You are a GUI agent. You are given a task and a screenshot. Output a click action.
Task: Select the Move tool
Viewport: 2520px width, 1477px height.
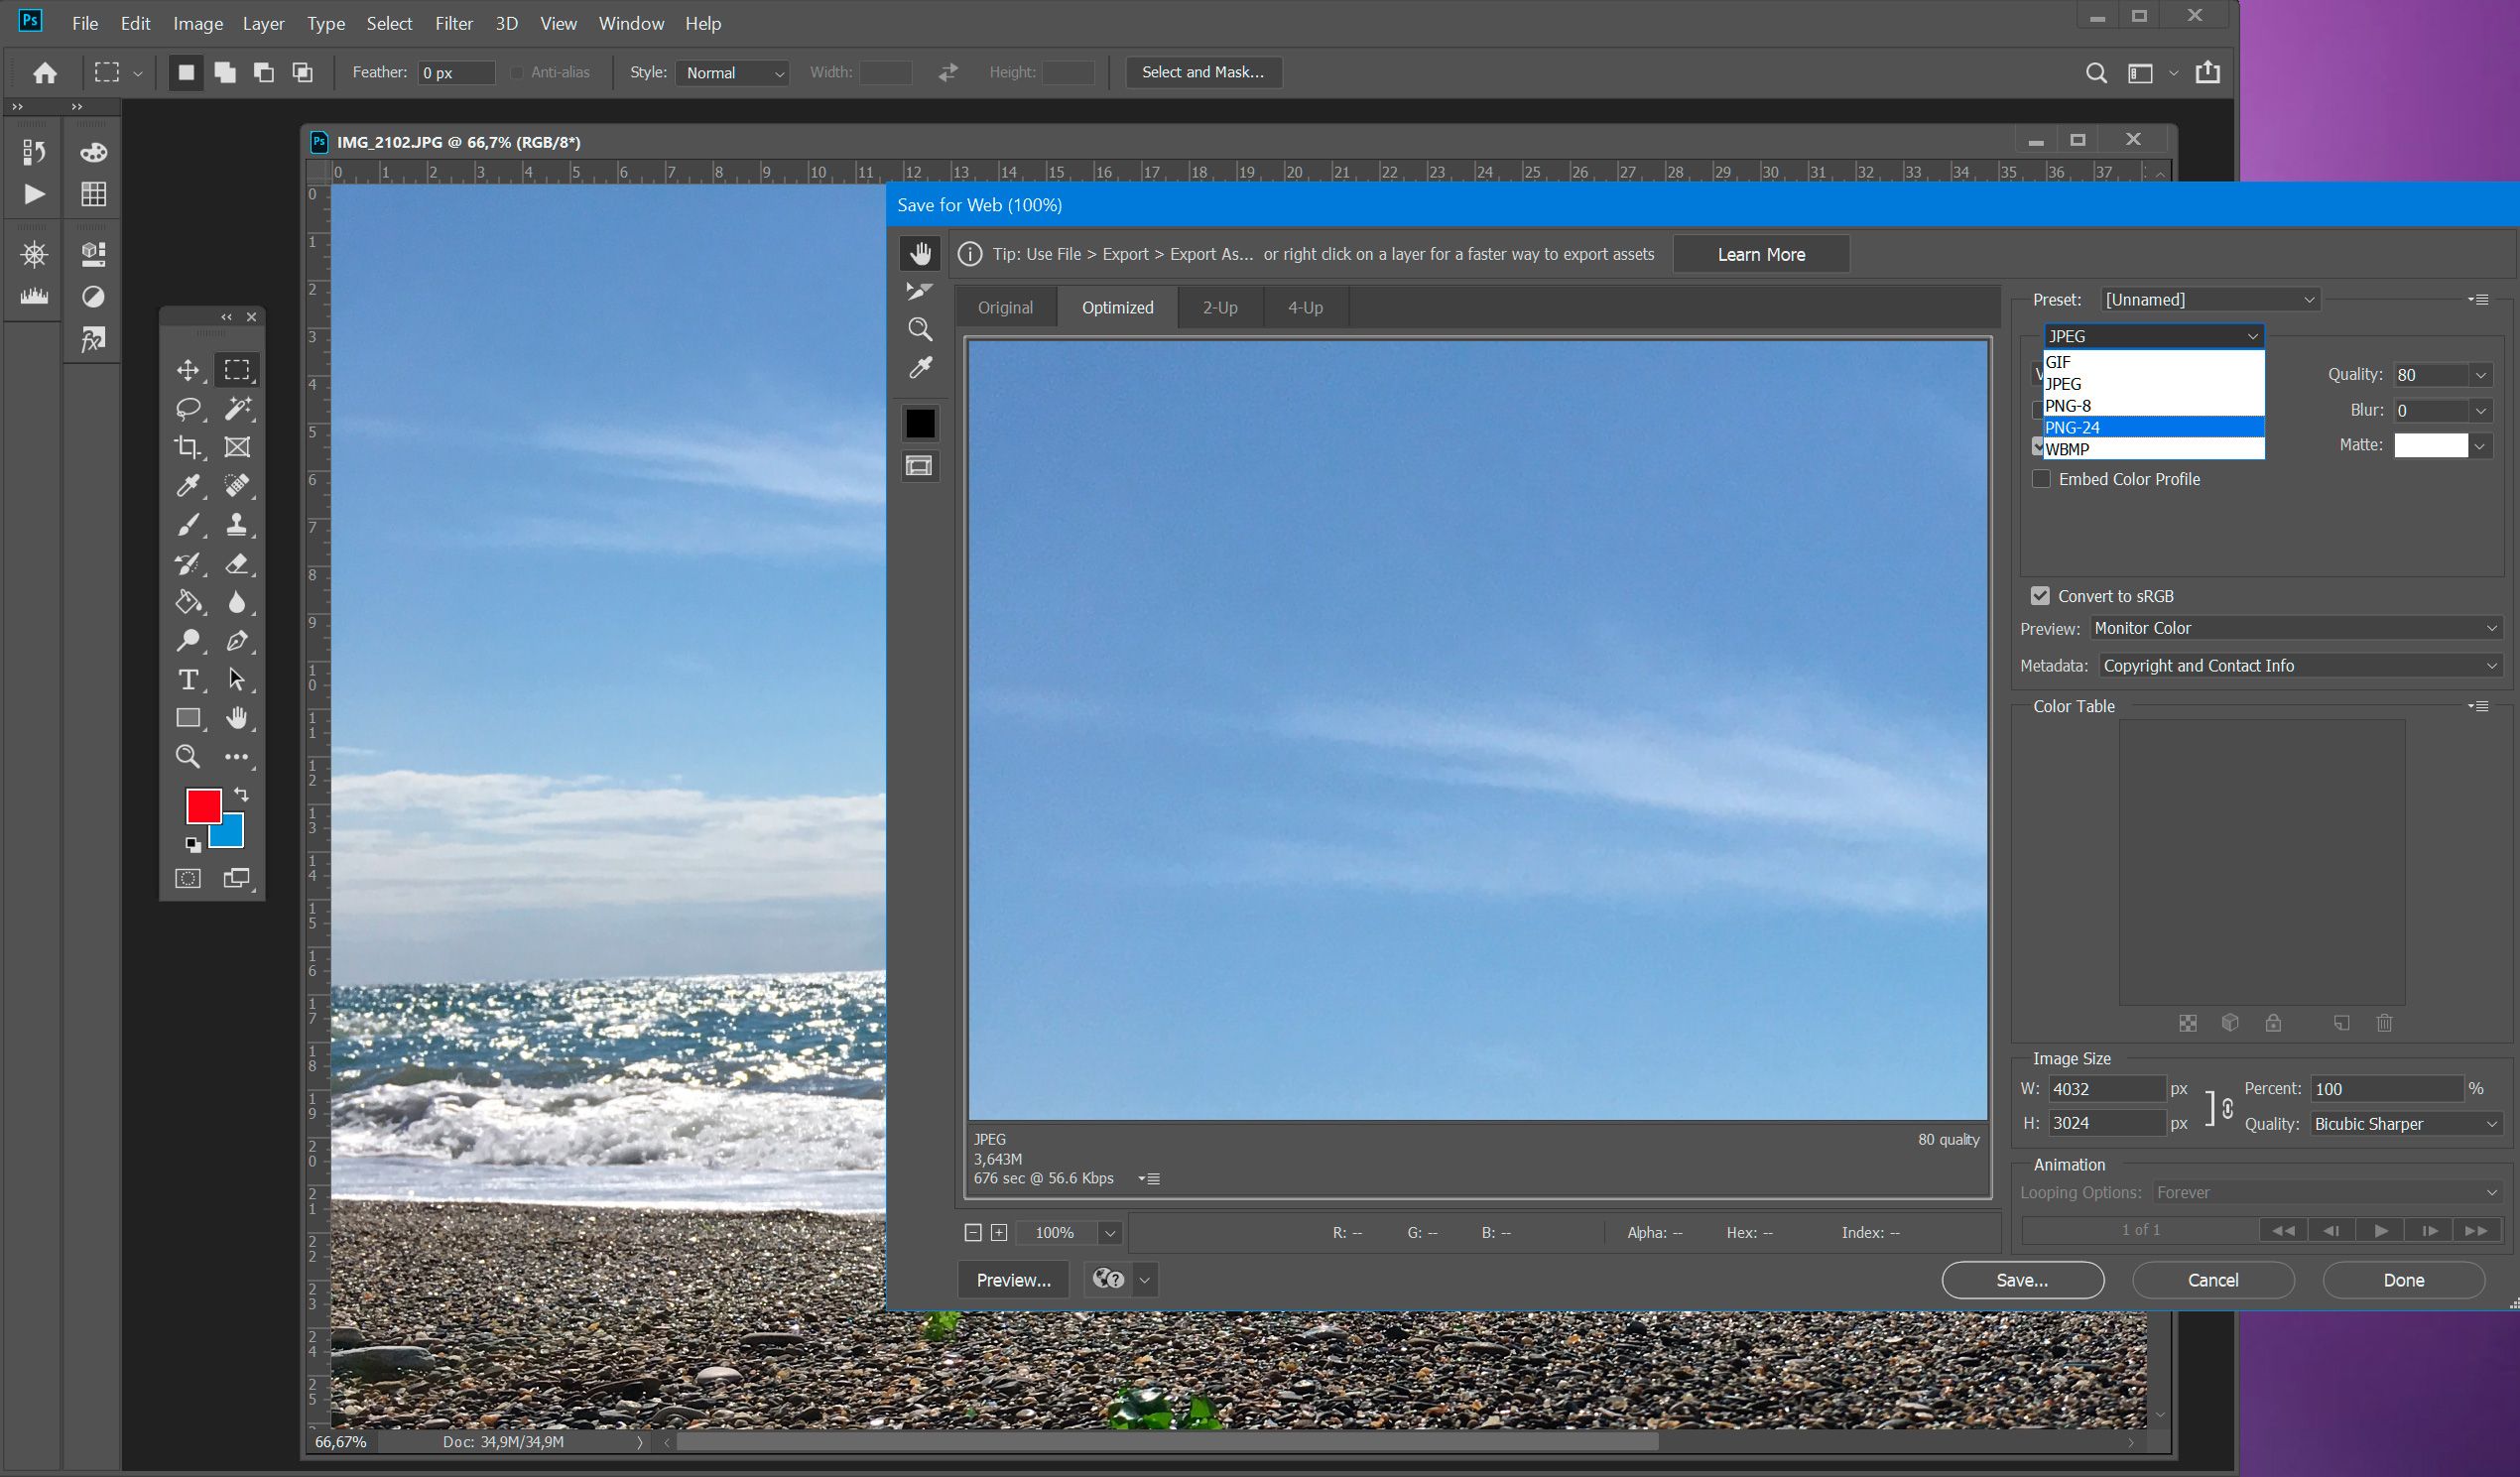tap(187, 369)
